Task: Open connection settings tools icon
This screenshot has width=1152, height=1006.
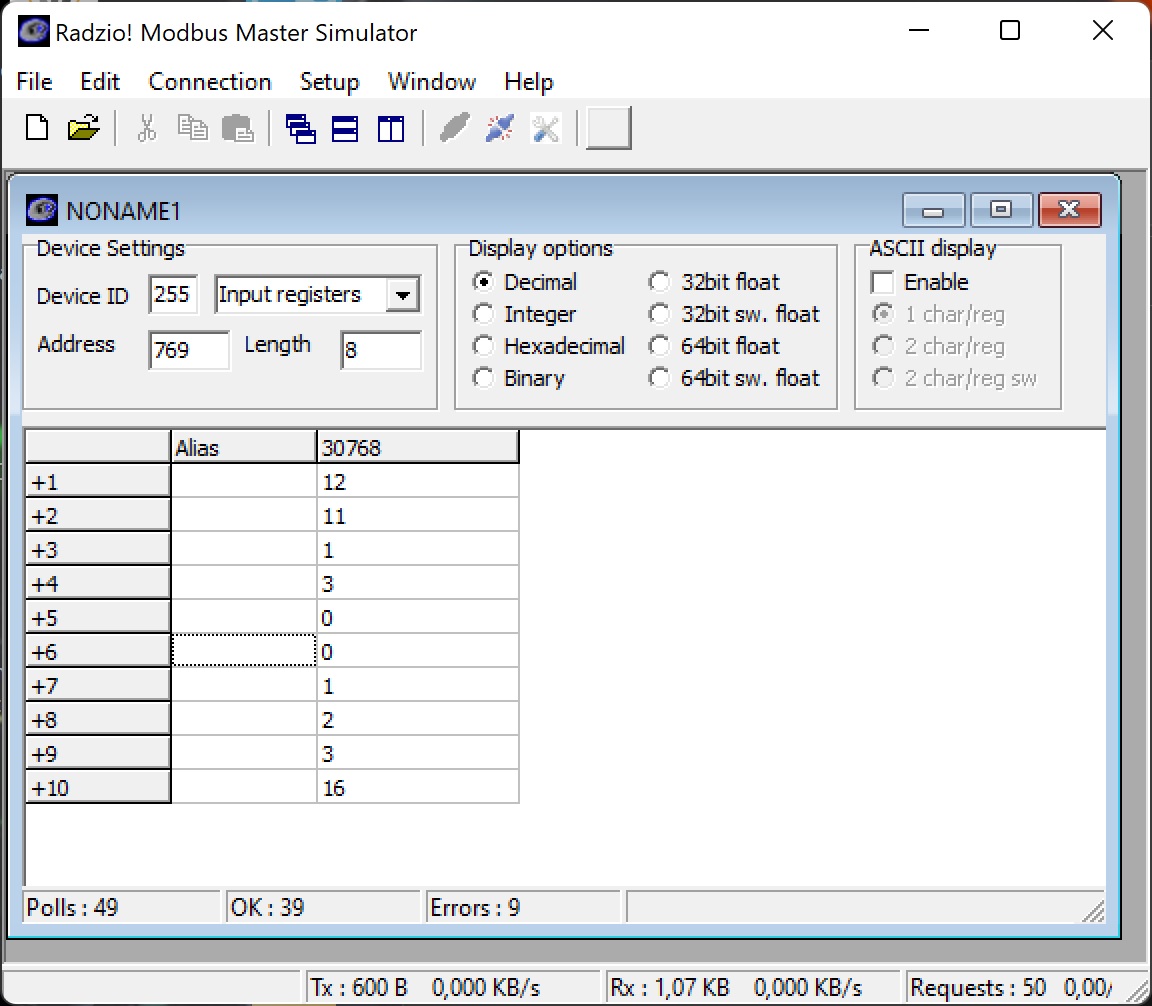Action: click(546, 128)
